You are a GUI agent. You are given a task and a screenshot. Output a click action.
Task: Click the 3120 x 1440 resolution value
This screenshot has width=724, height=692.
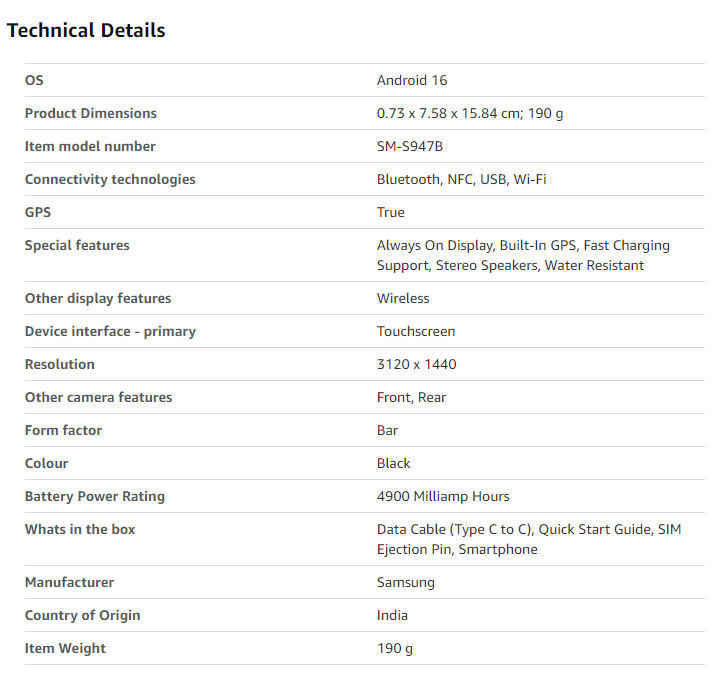417,364
